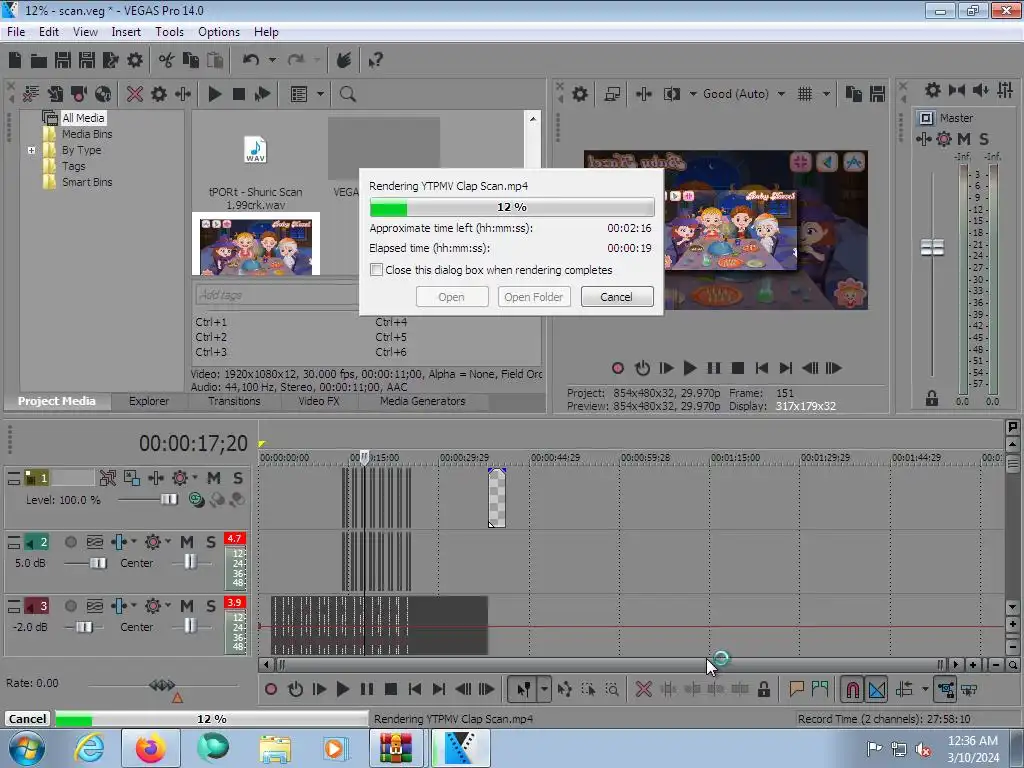The width and height of the screenshot is (1024, 768).
Task: Open Video Preview properties gear icon
Action: tap(580, 94)
